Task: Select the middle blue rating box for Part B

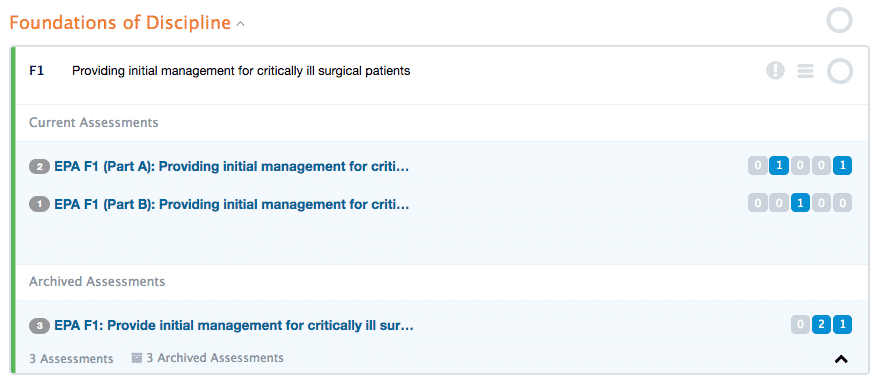Action: (x=800, y=203)
